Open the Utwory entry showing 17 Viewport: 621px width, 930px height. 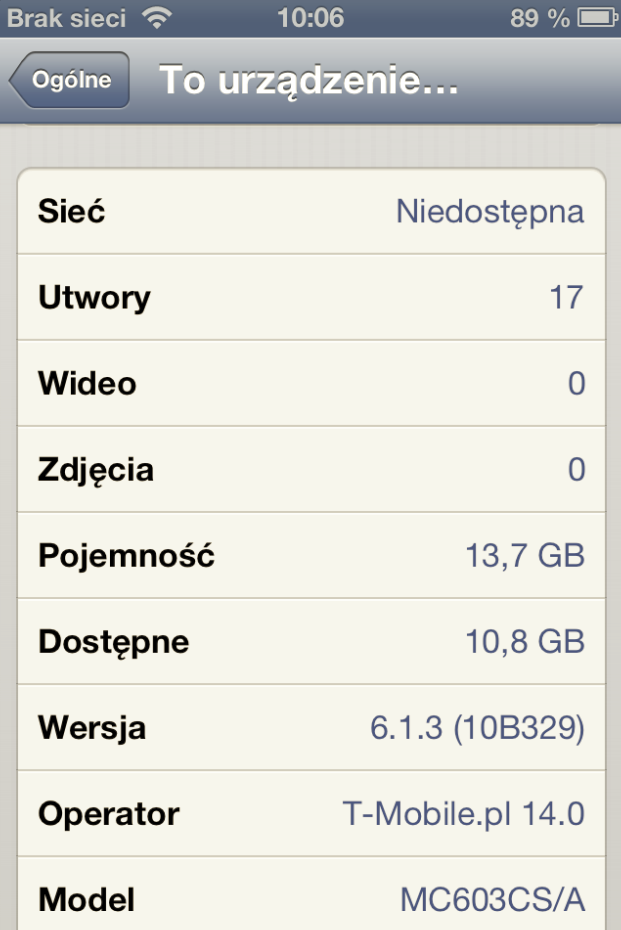click(310, 297)
